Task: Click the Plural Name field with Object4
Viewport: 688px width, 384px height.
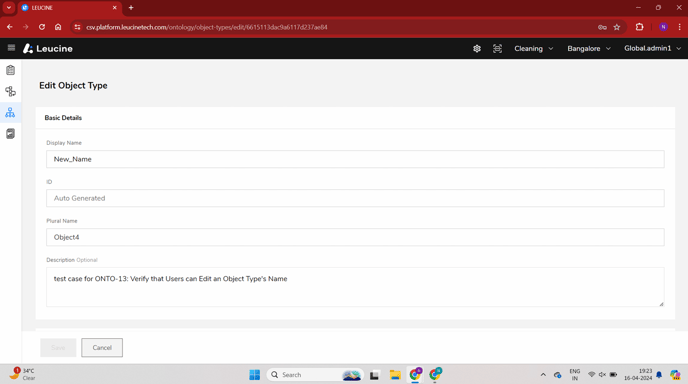Action: (355, 237)
